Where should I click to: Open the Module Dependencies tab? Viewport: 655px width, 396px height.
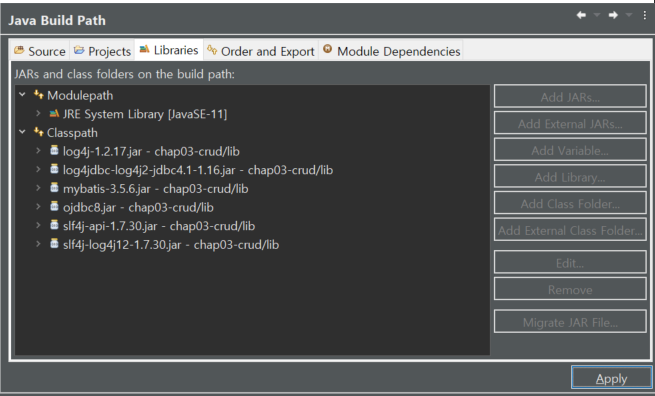(x=391, y=51)
